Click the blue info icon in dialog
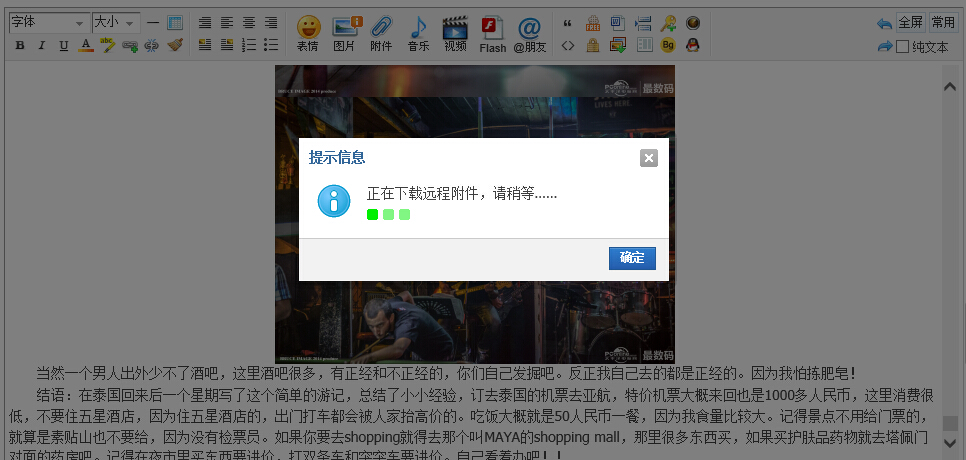 (334, 201)
